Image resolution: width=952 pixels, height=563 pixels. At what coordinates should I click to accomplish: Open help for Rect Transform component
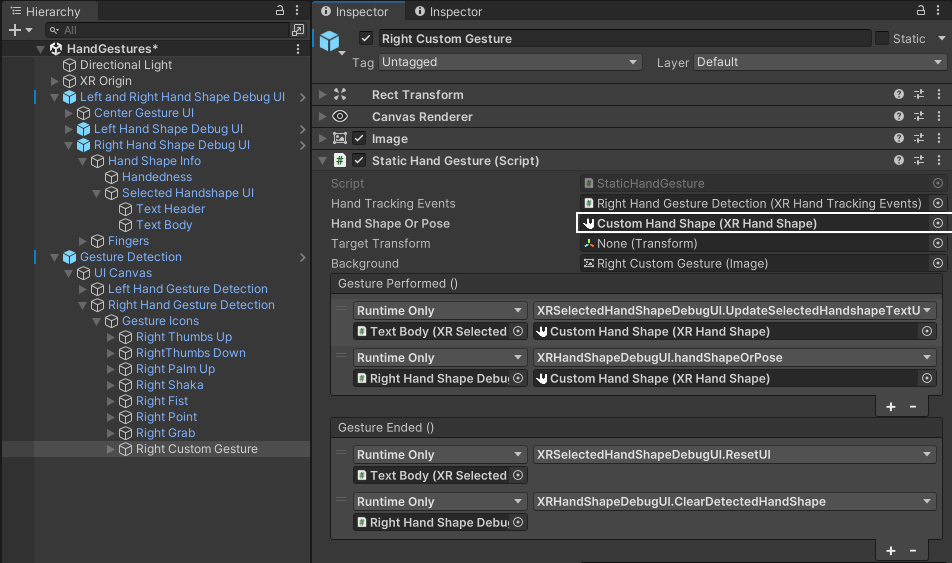899,95
